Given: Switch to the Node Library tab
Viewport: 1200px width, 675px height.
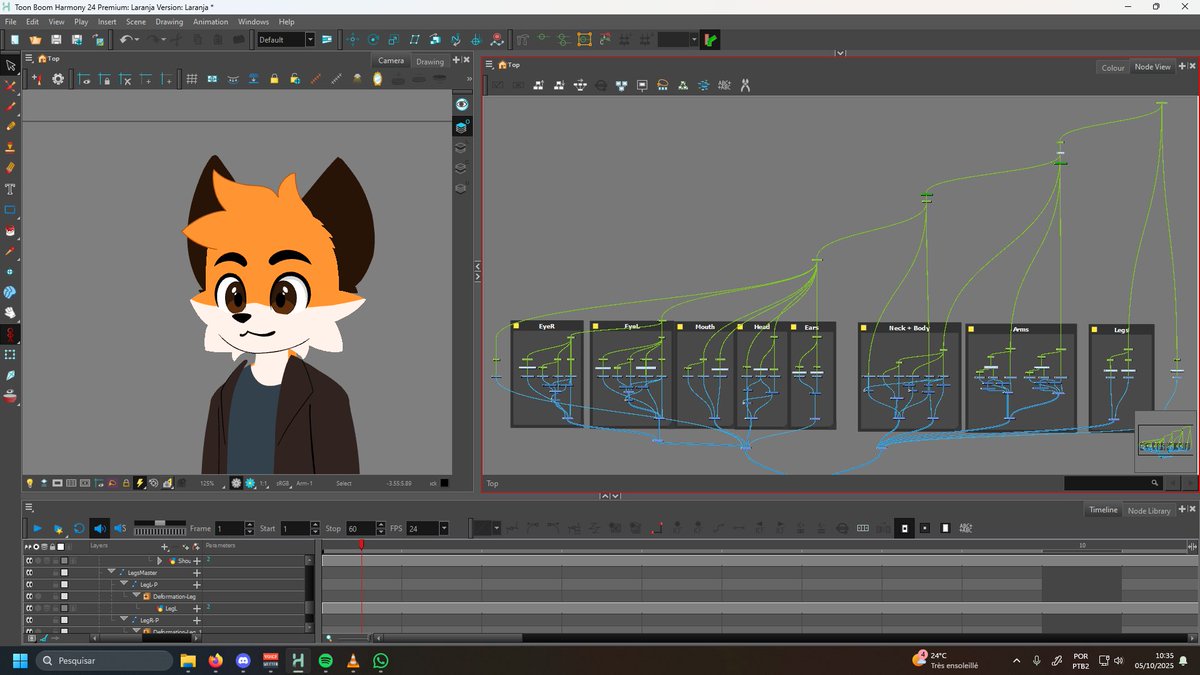Looking at the screenshot, I should 1149,510.
